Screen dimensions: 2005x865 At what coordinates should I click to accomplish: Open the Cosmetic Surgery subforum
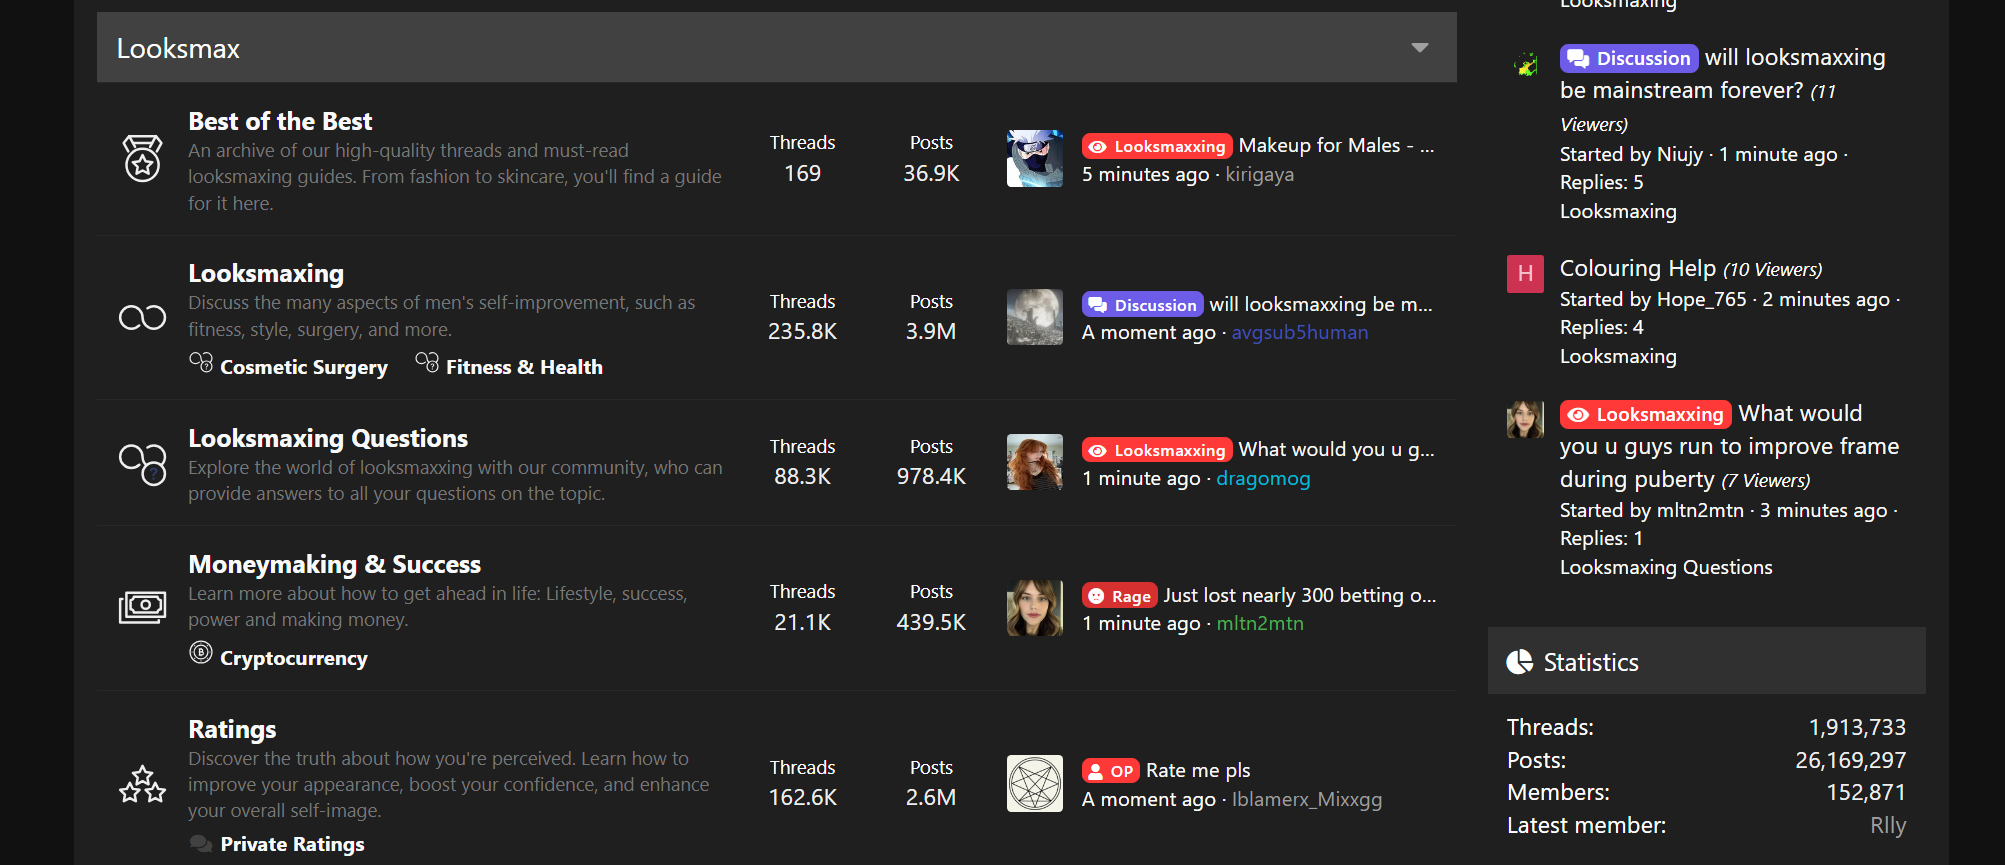[x=303, y=367]
